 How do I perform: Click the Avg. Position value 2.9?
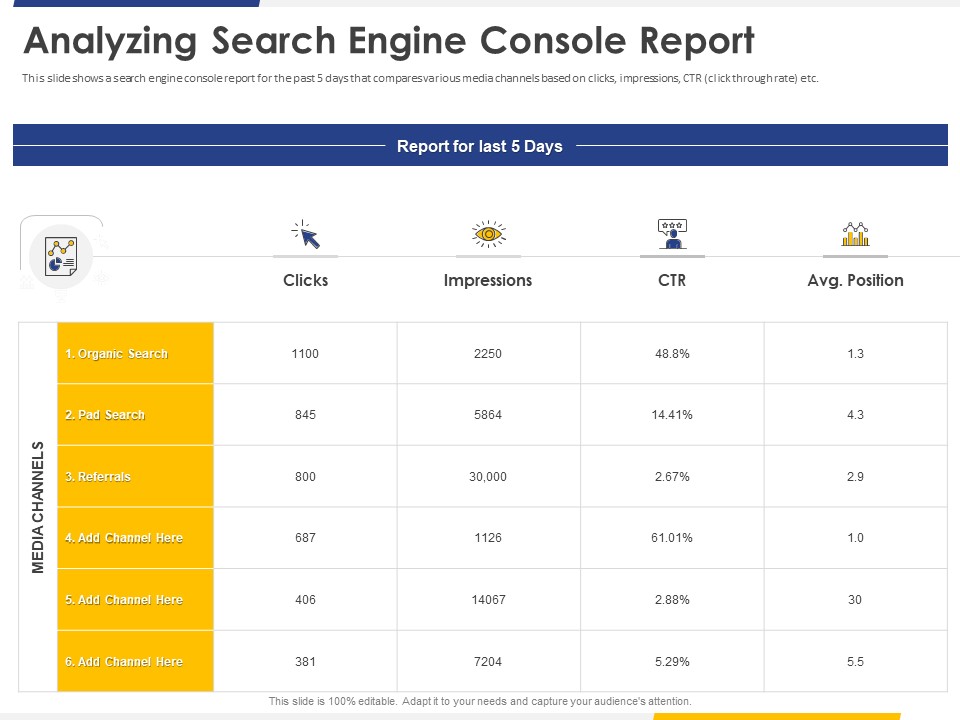(x=855, y=477)
